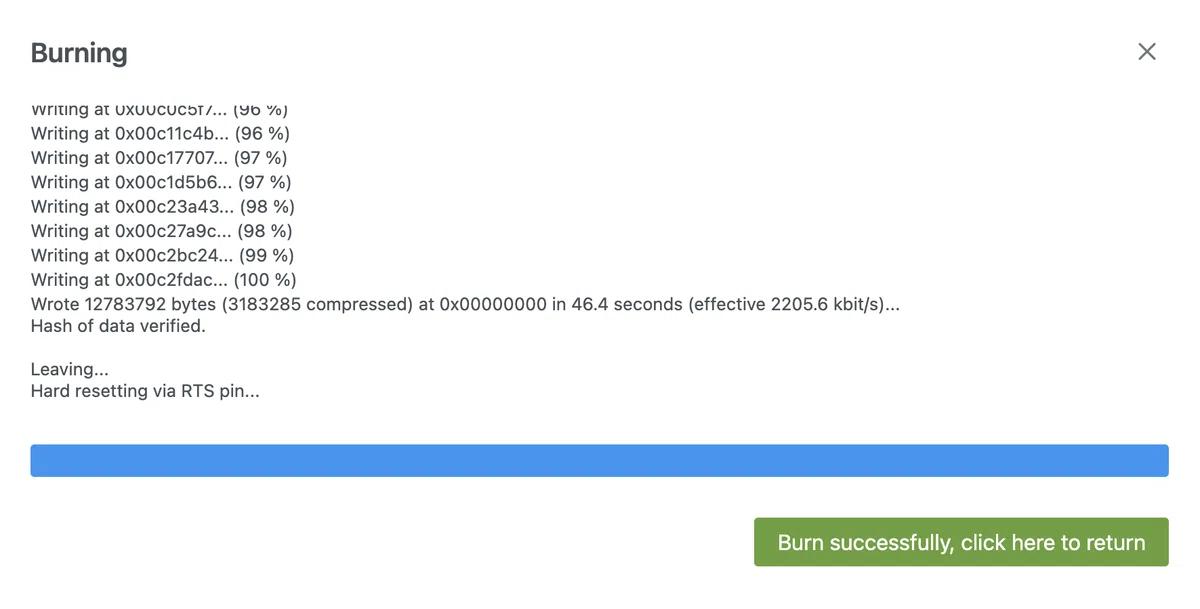Select the "Hard resetting via RTS pin..." line
Viewport: 1200px width, 609px height.
pos(145,391)
